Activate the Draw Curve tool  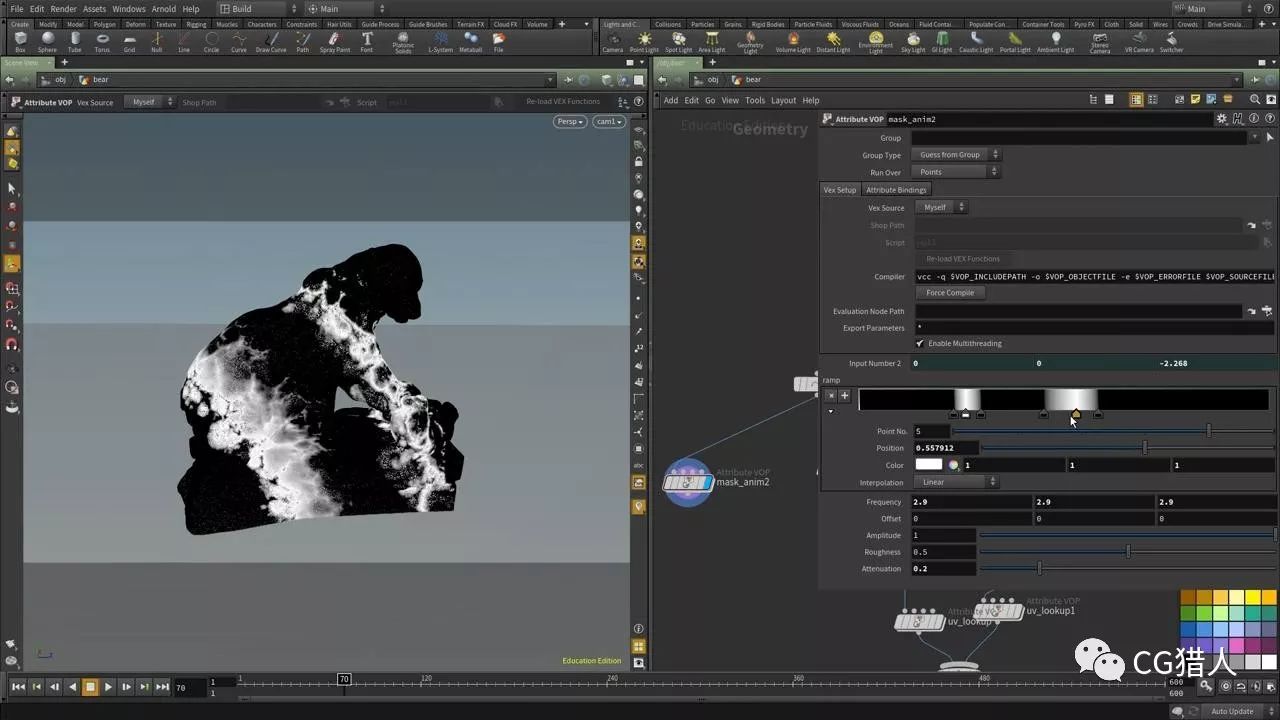pyautogui.click(x=270, y=41)
